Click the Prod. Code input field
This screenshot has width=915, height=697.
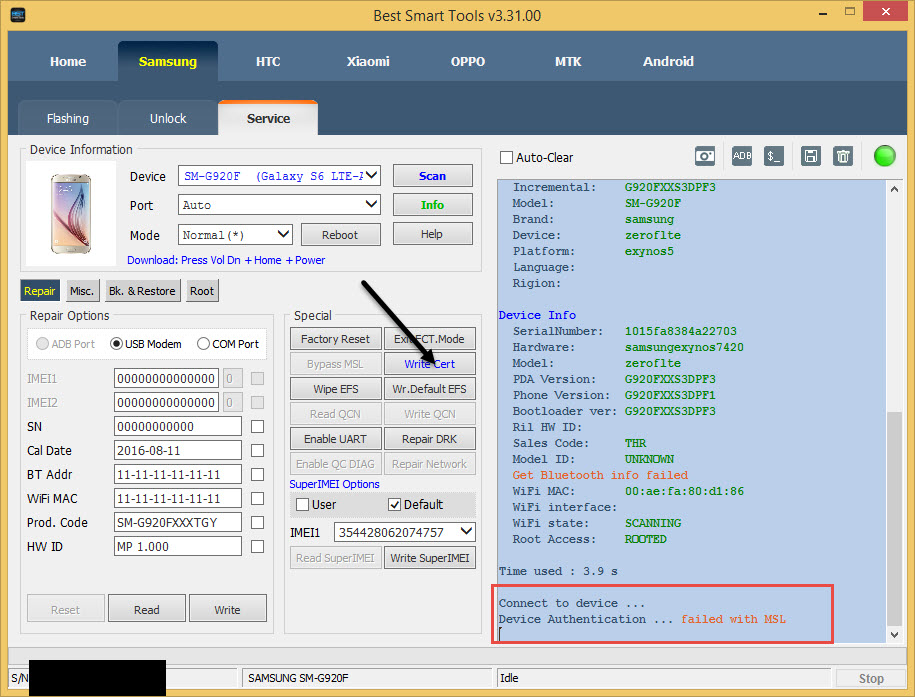coord(177,522)
